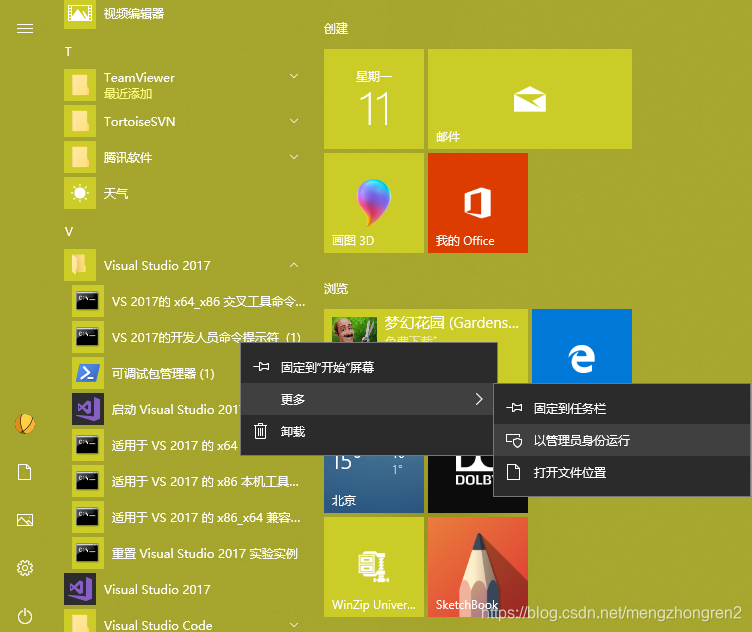Open the WinZip Universal tile

(374, 566)
